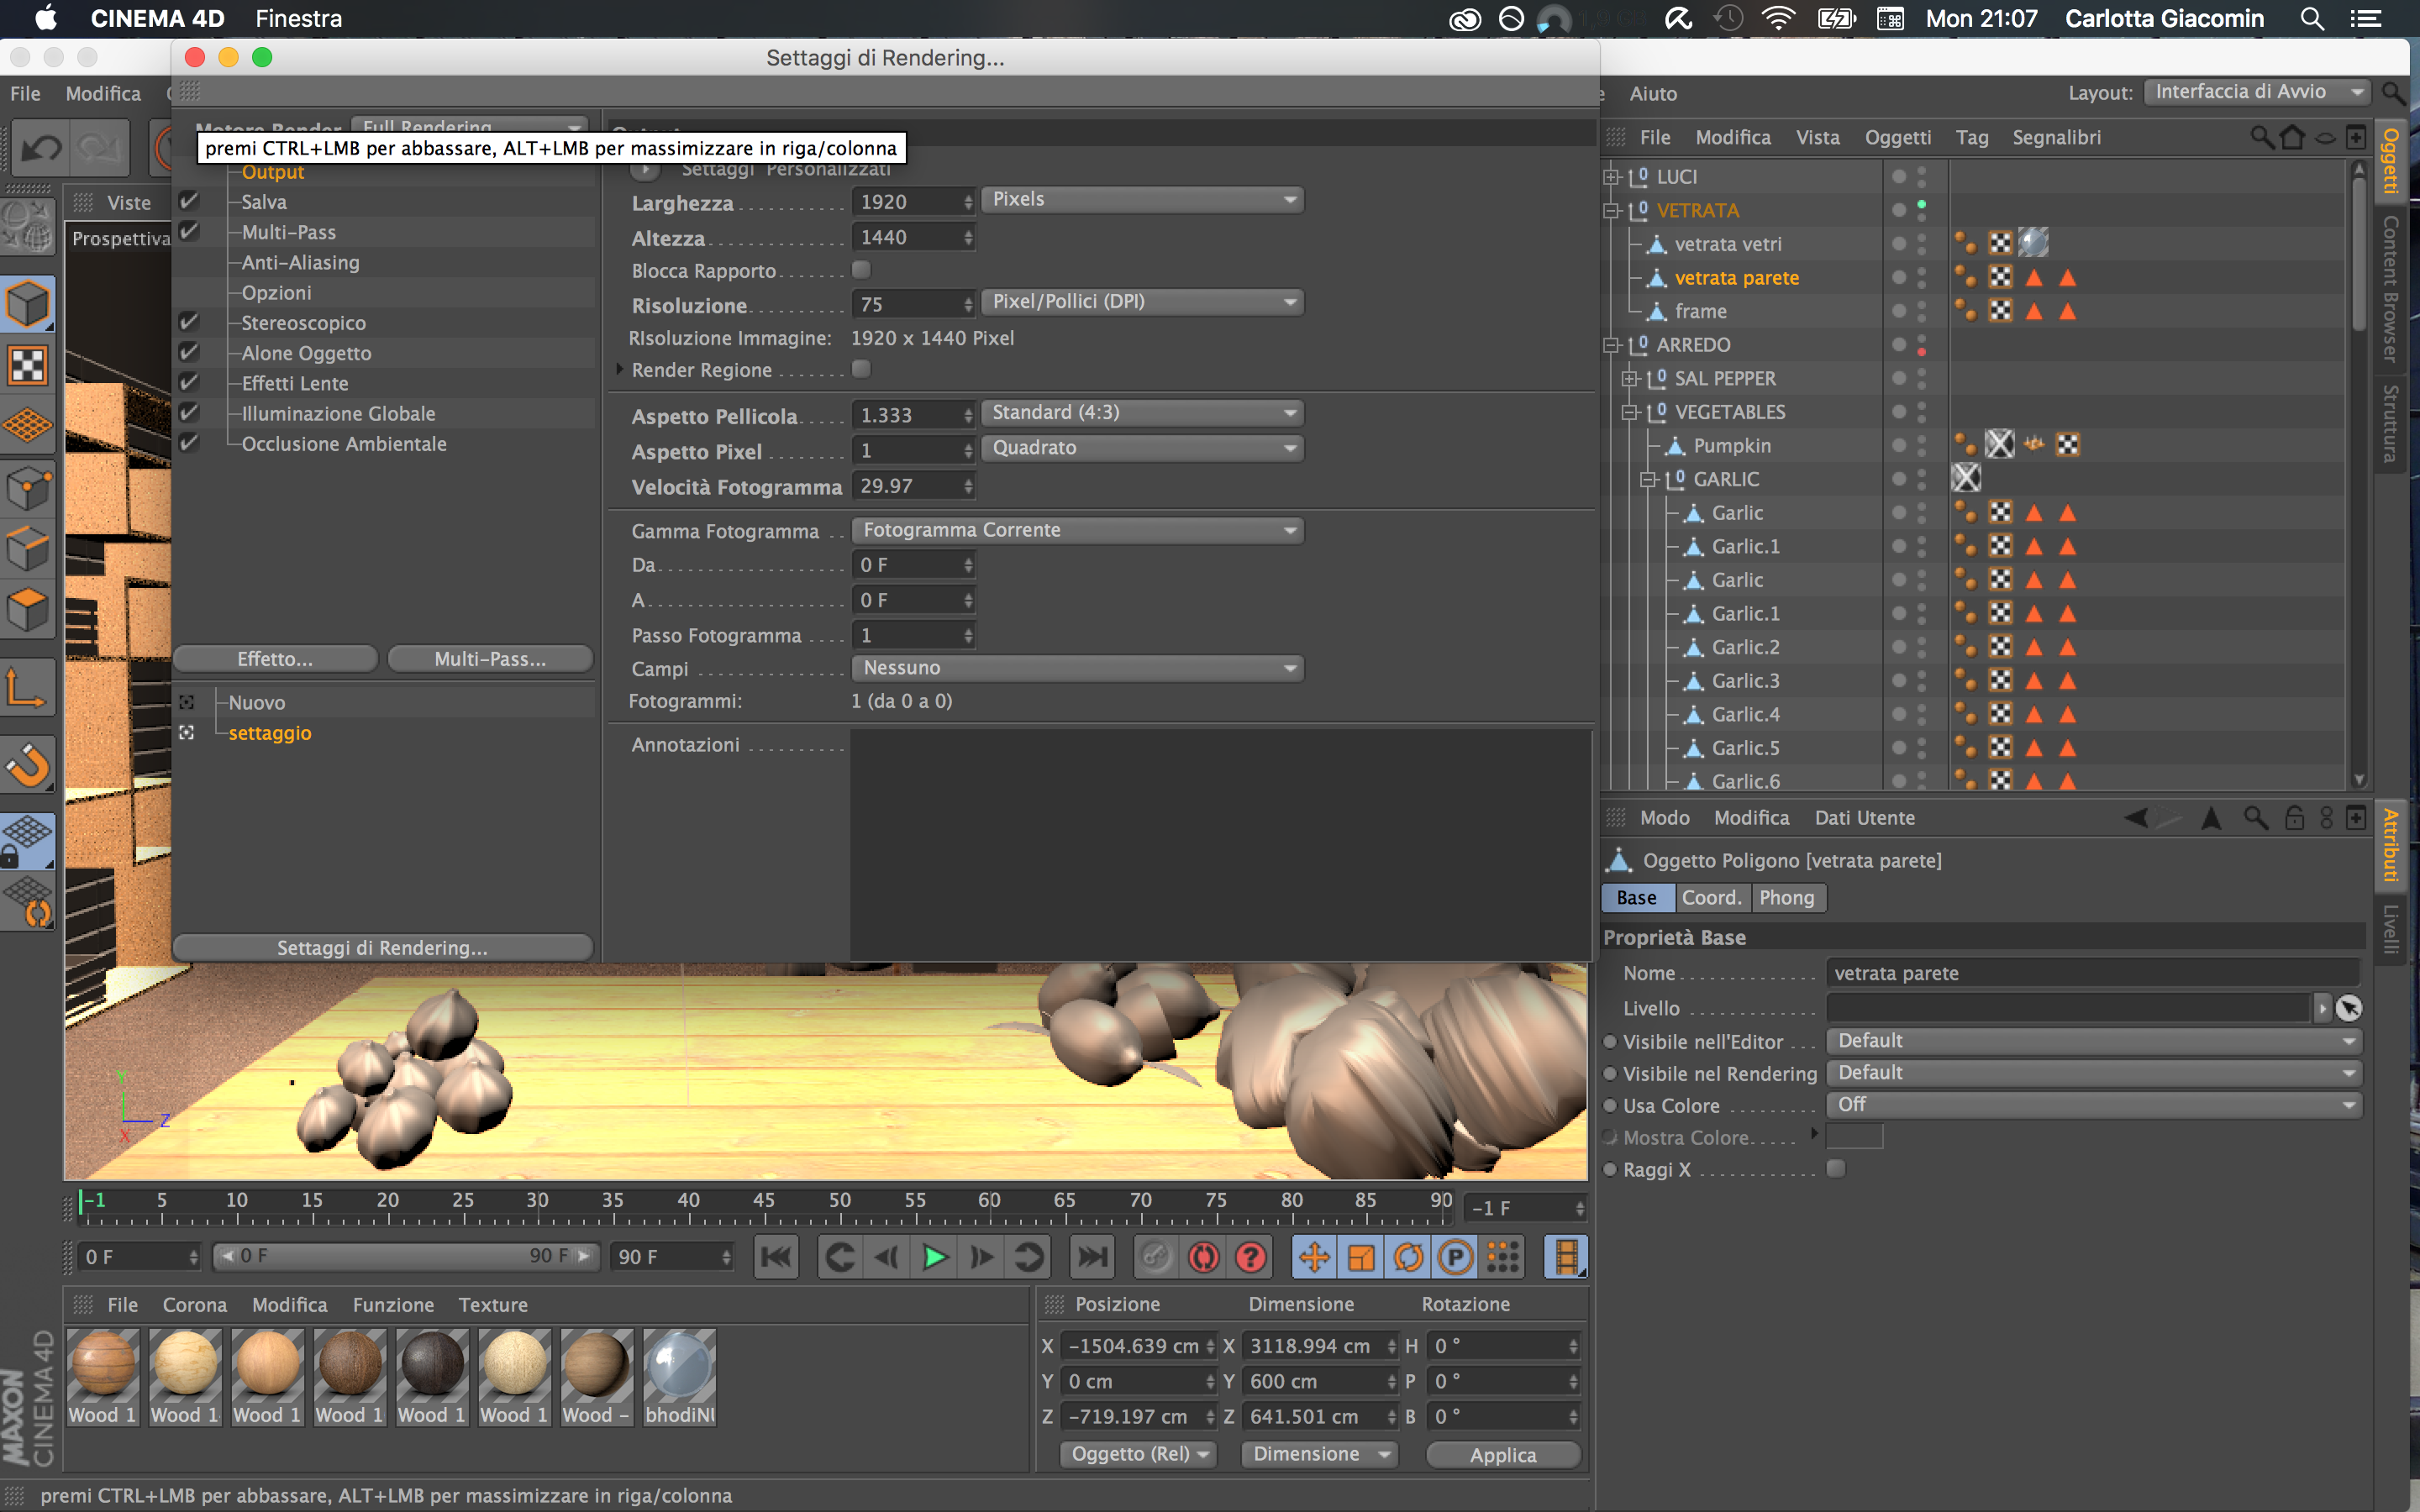Click the Applica button
Image resolution: width=2420 pixels, height=1512 pixels.
pos(1502,1454)
